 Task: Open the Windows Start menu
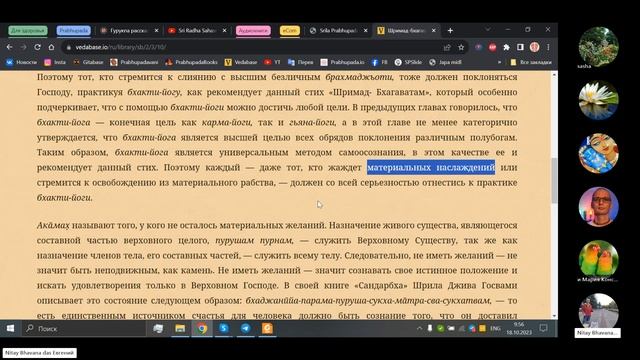10,328
